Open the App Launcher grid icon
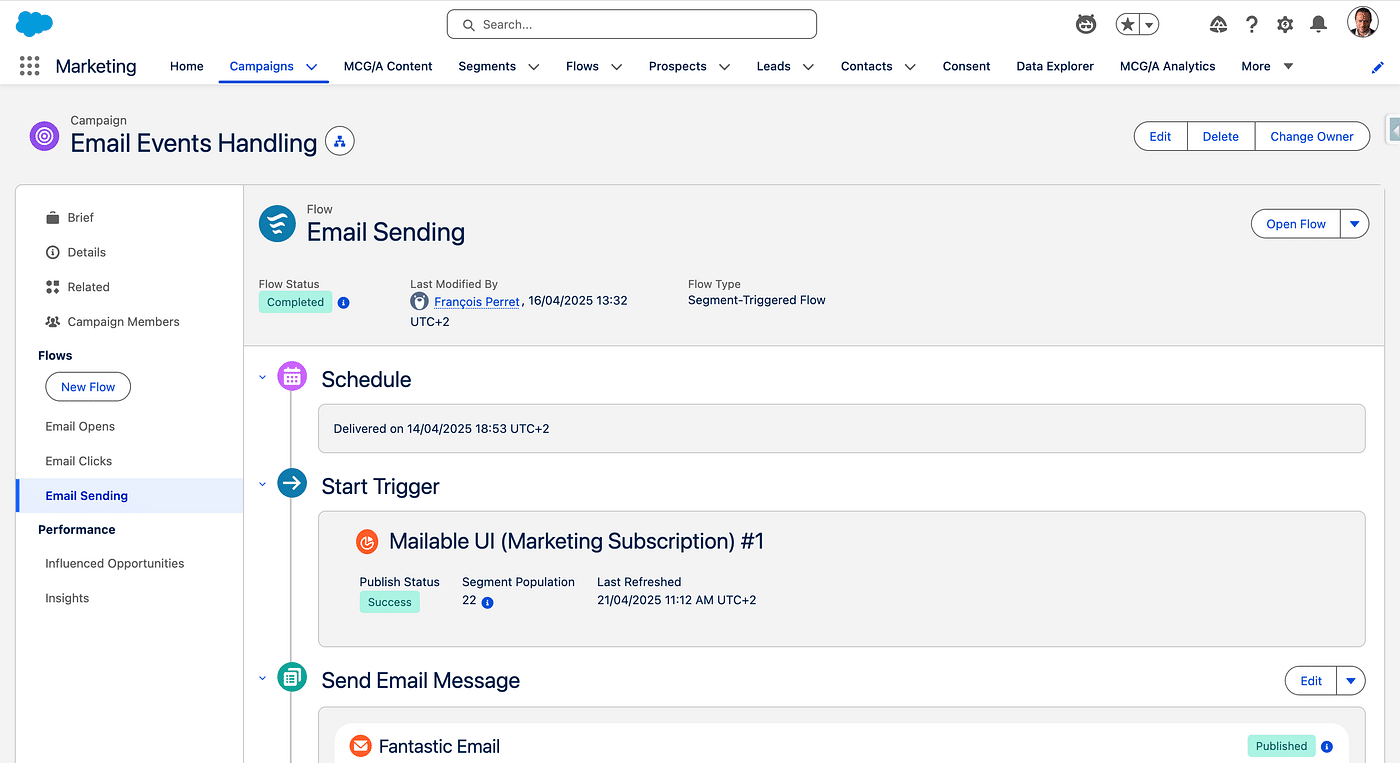This screenshot has height=763, width=1400. (29, 66)
